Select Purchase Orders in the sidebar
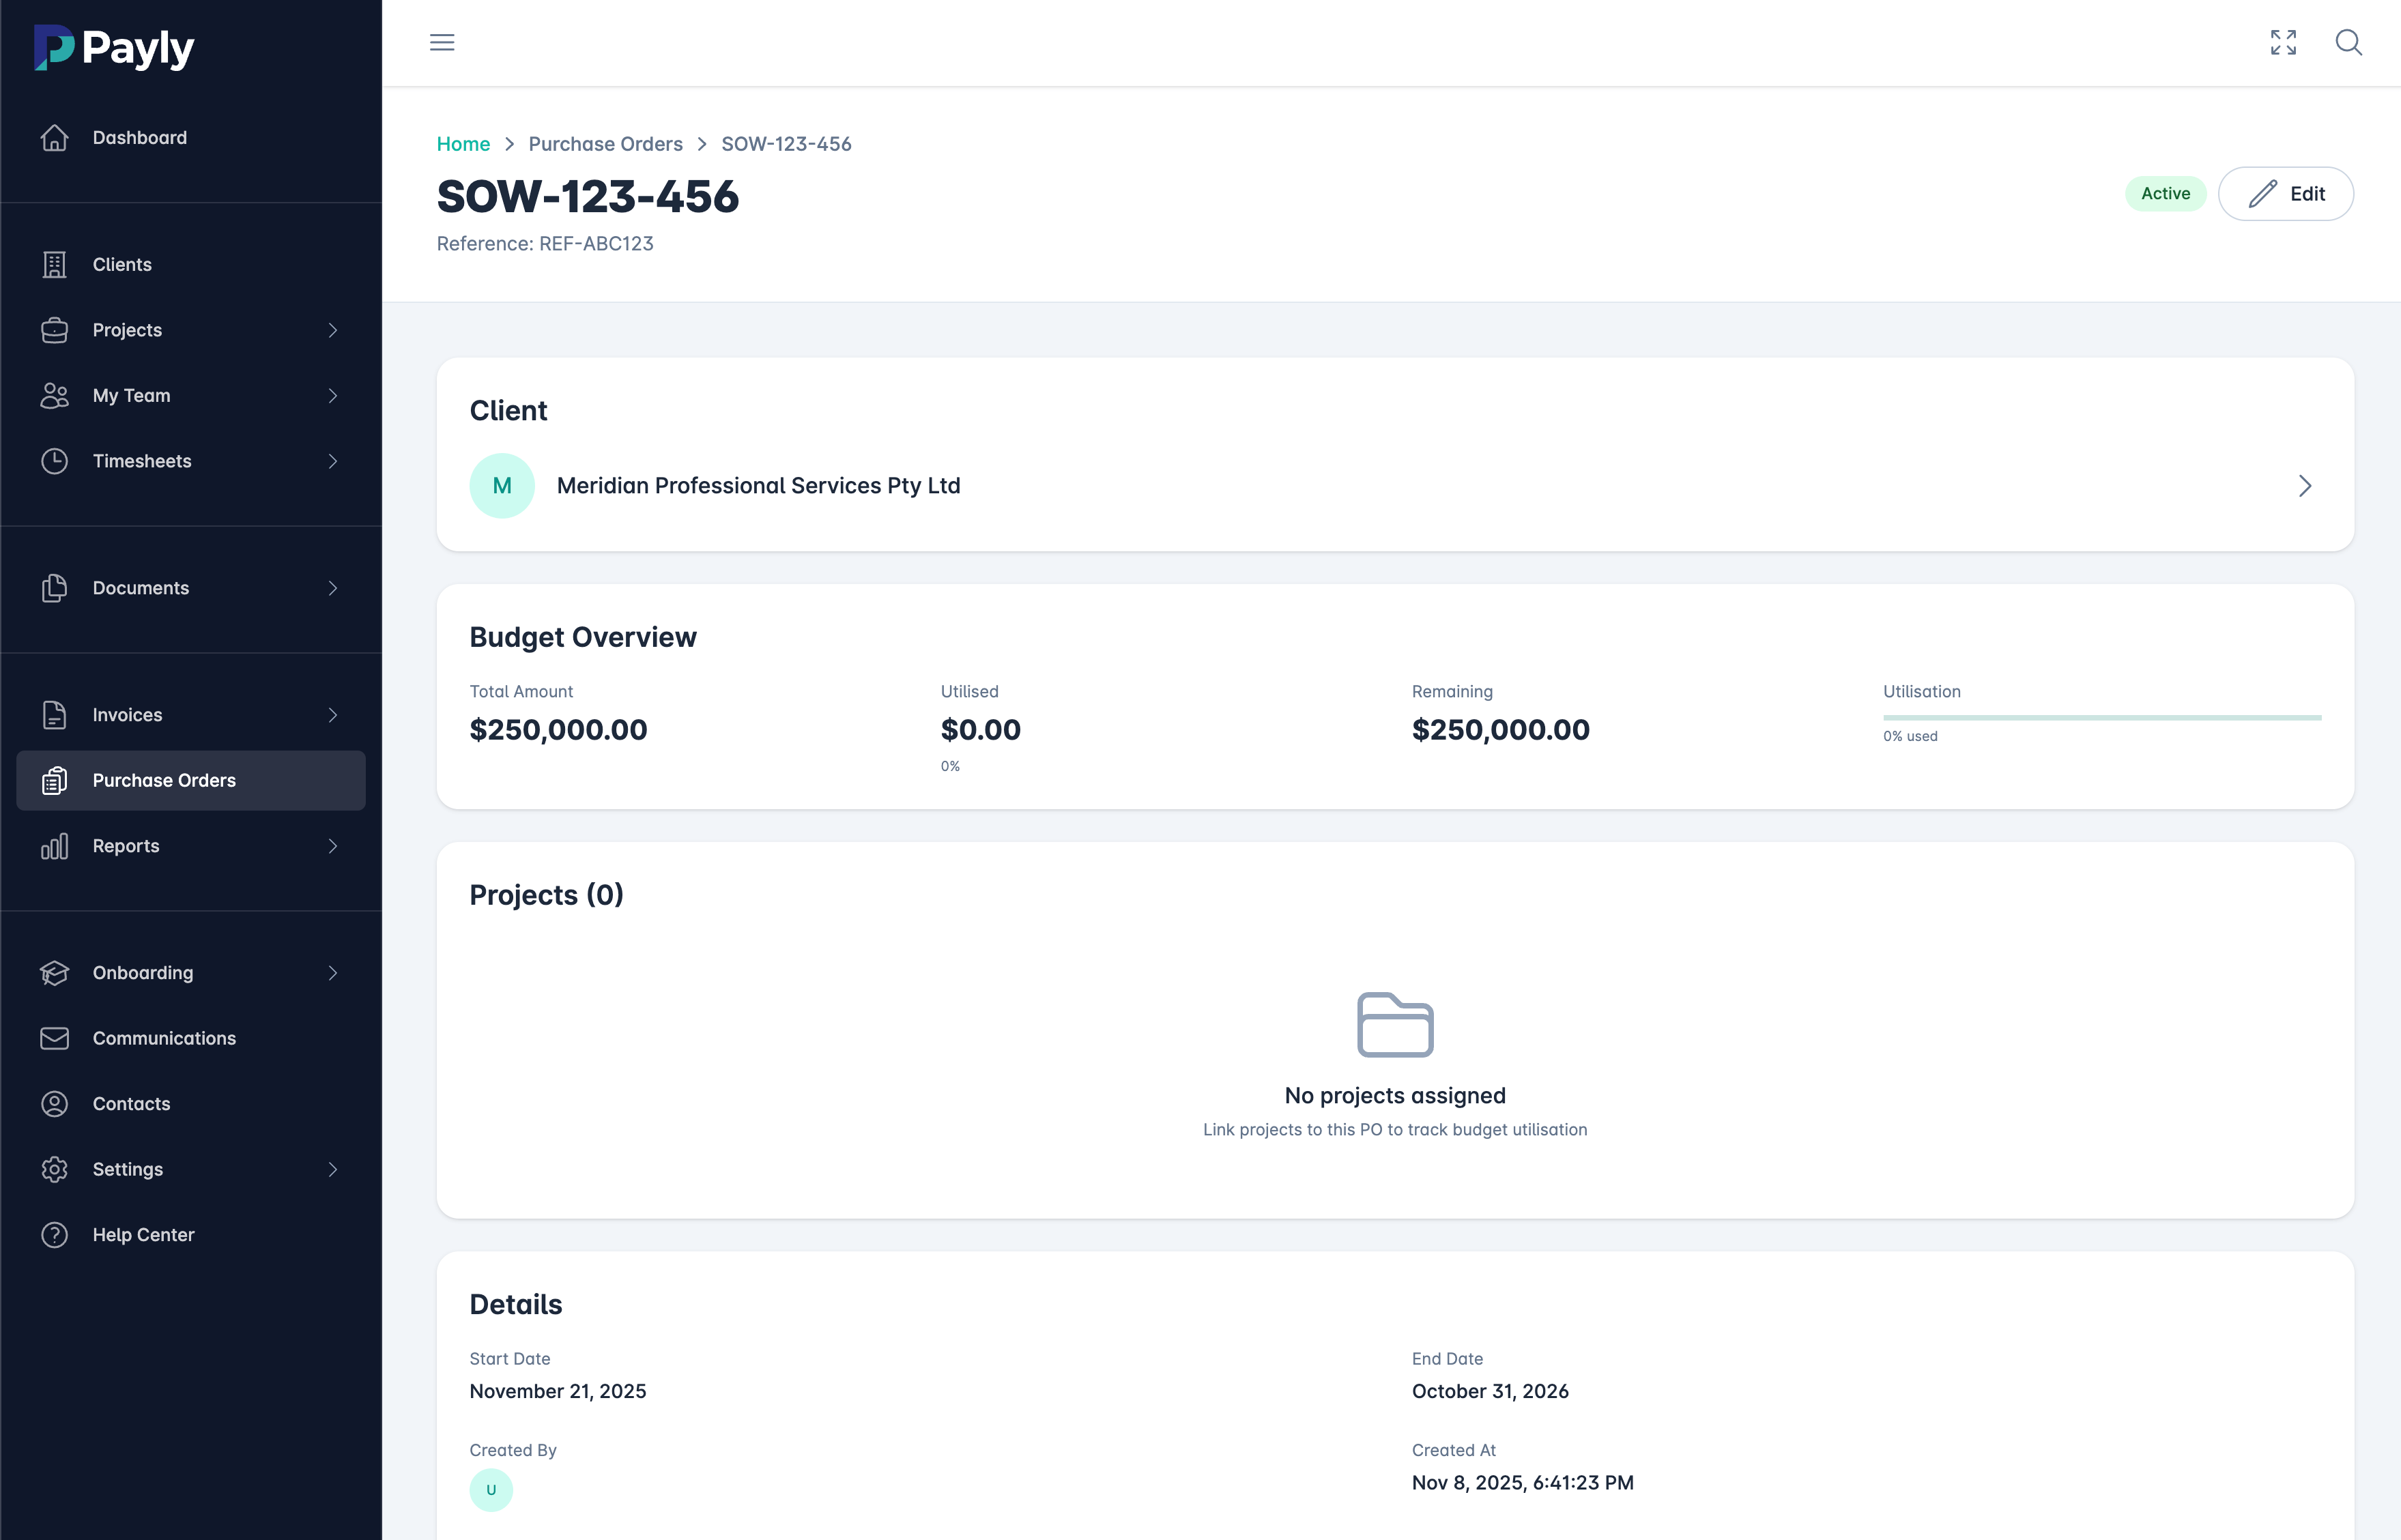The height and width of the screenshot is (1540, 2401). click(164, 780)
